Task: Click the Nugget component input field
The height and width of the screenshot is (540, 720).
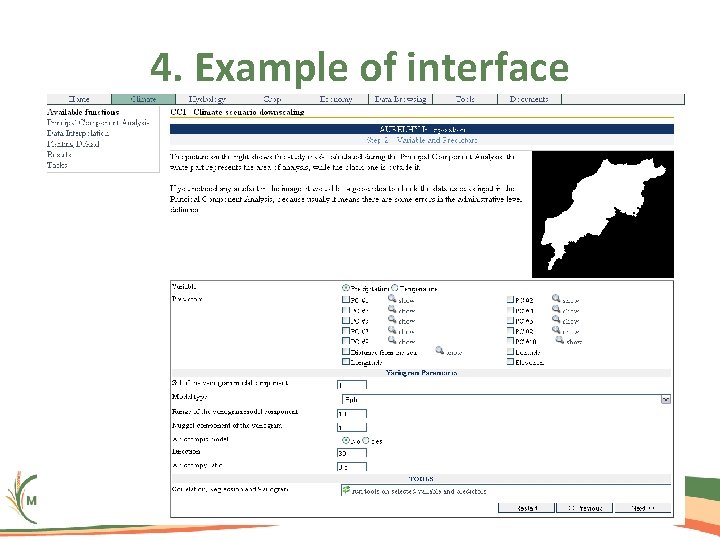Action: [352, 428]
